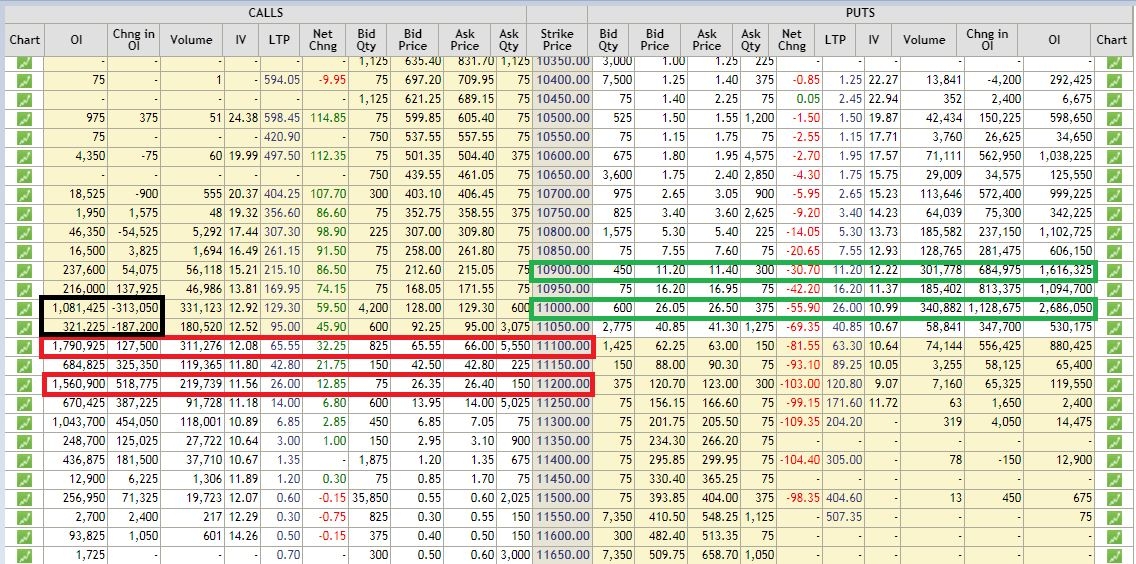Click the Strike Price column header
1136x564 pixels.
point(556,39)
